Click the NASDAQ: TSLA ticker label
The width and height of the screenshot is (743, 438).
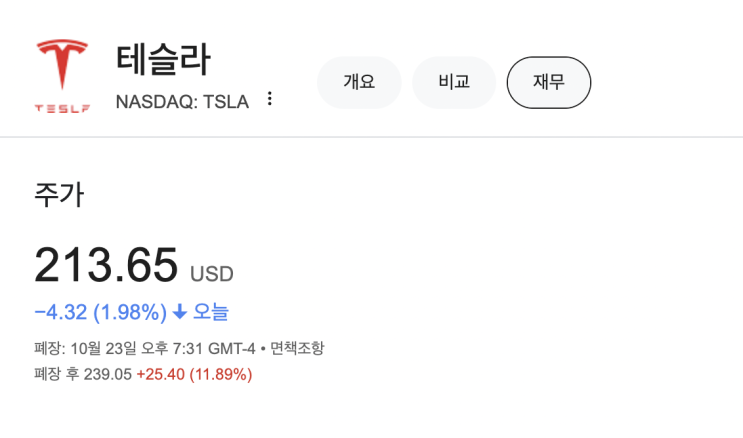[182, 101]
